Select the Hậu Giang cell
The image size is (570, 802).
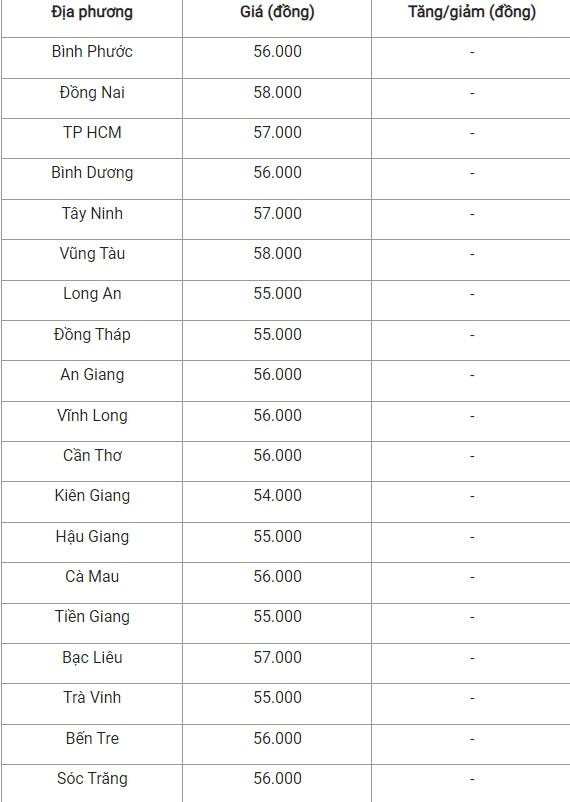92,537
